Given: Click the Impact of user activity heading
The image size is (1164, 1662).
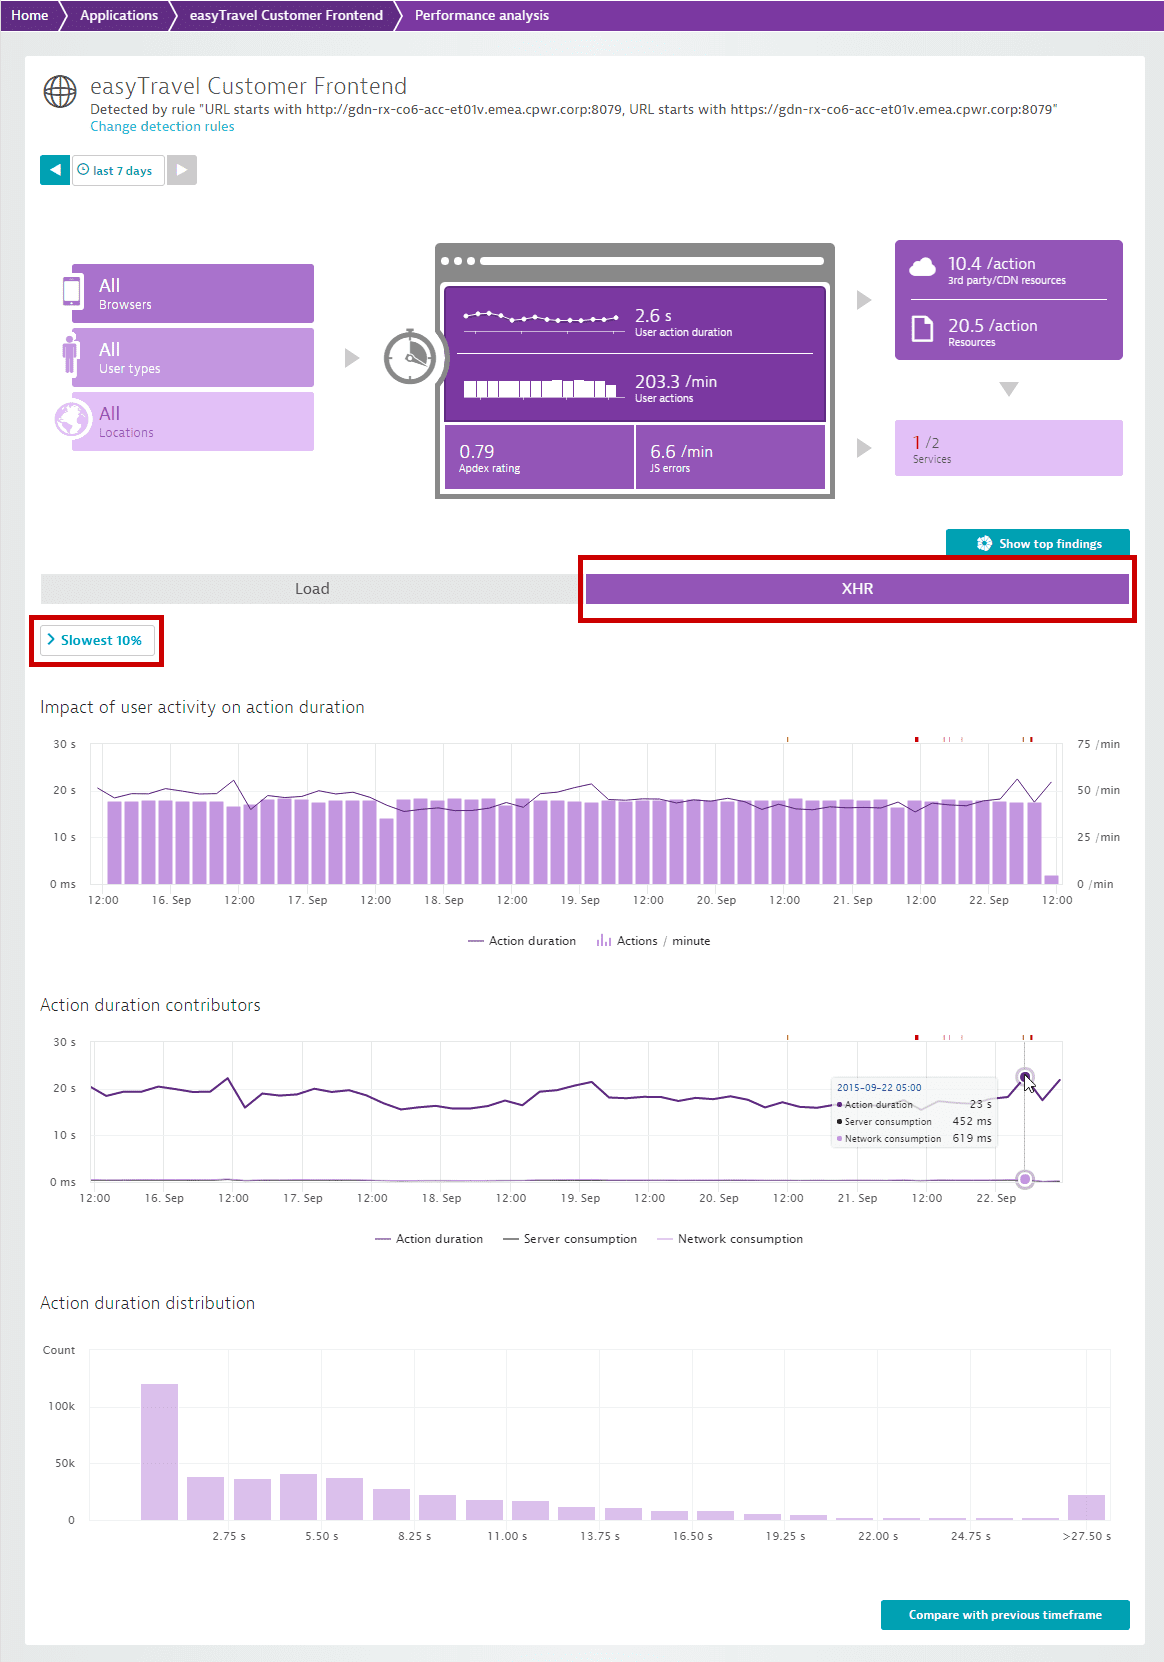Looking at the screenshot, I should [202, 707].
